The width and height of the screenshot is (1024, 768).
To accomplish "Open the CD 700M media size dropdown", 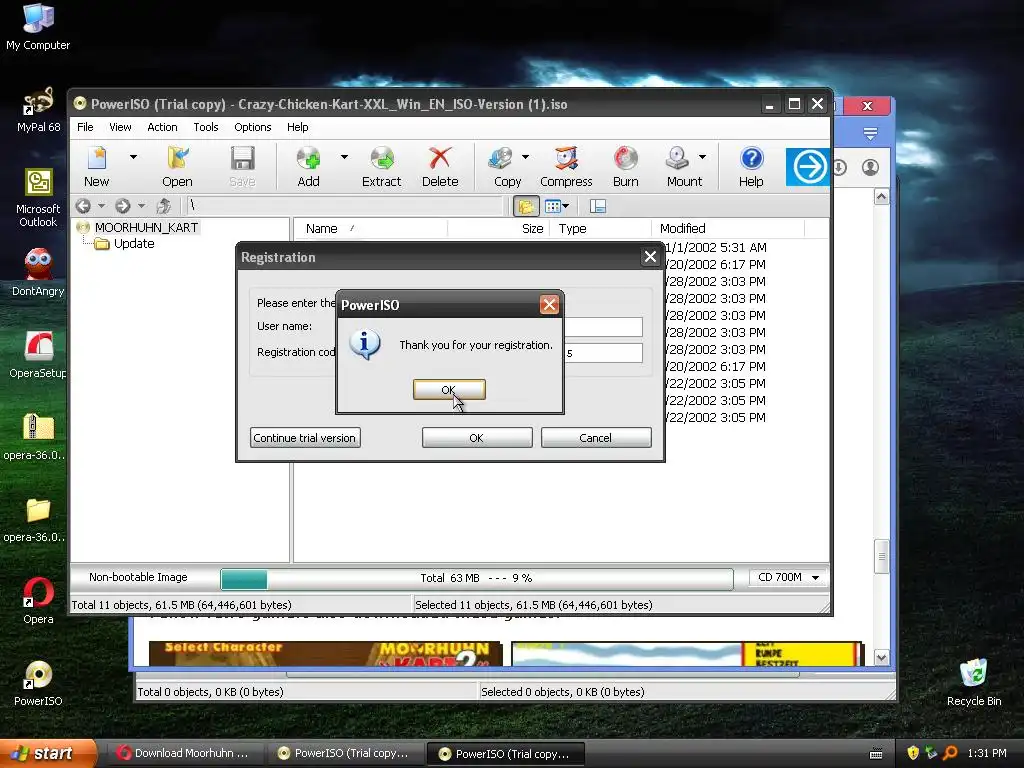I will point(788,577).
